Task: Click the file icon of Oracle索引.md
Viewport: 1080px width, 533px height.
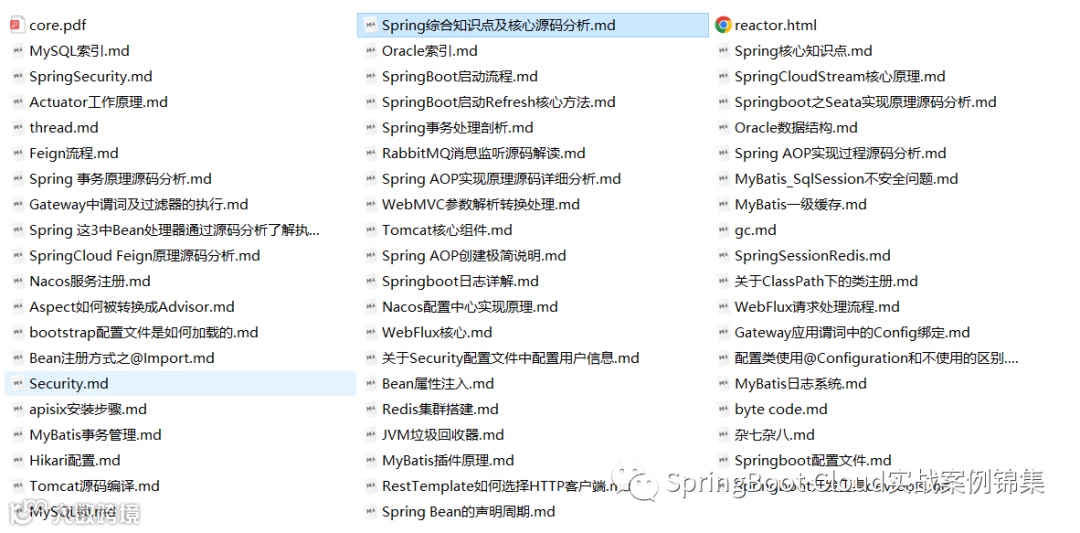Action: 370,51
